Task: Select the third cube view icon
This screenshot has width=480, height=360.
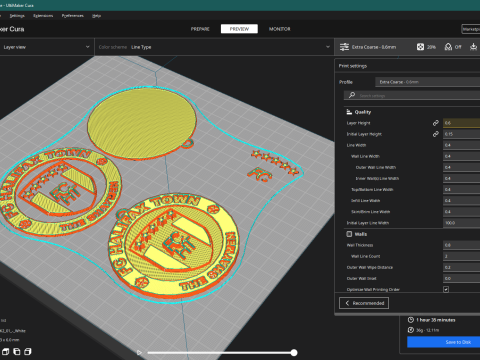Action: 28,351
